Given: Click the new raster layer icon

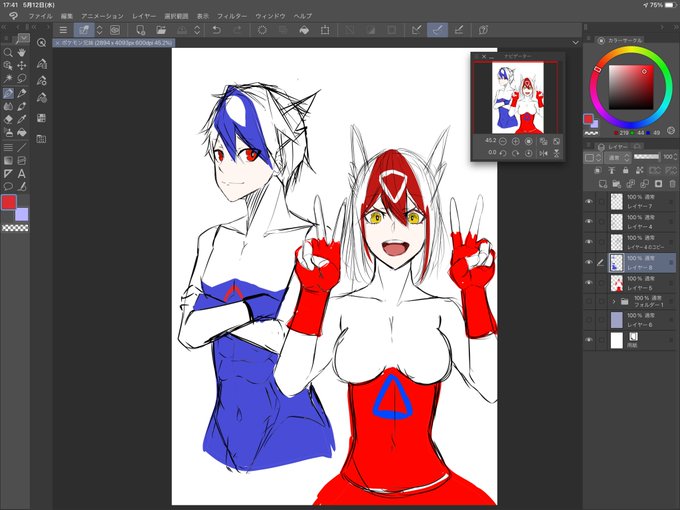Looking at the screenshot, I should [602, 184].
